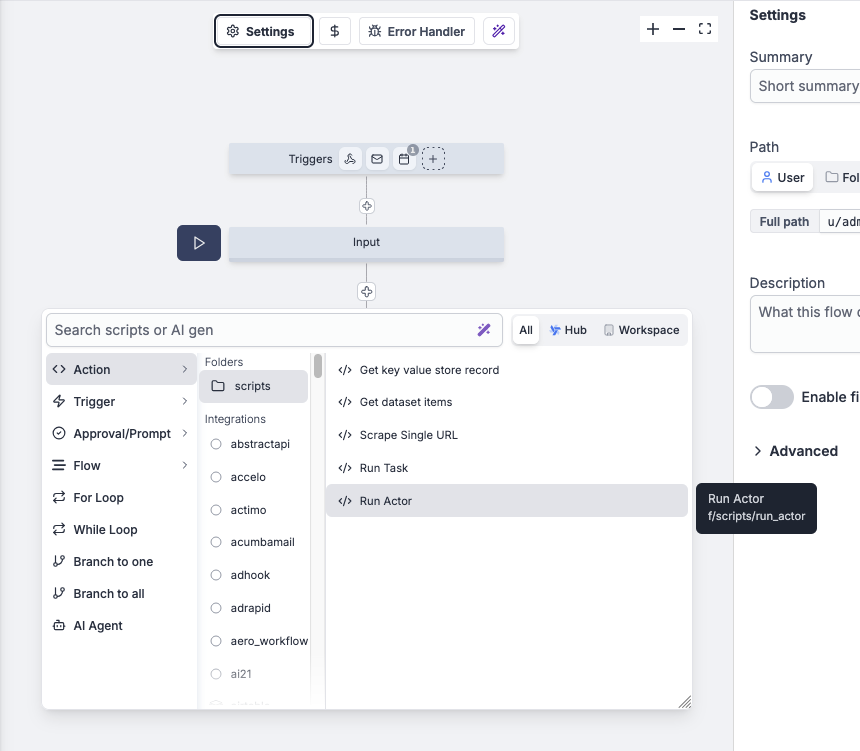This screenshot has height=751, width=860.
Task: Click the Error Handler button
Action: click(416, 31)
